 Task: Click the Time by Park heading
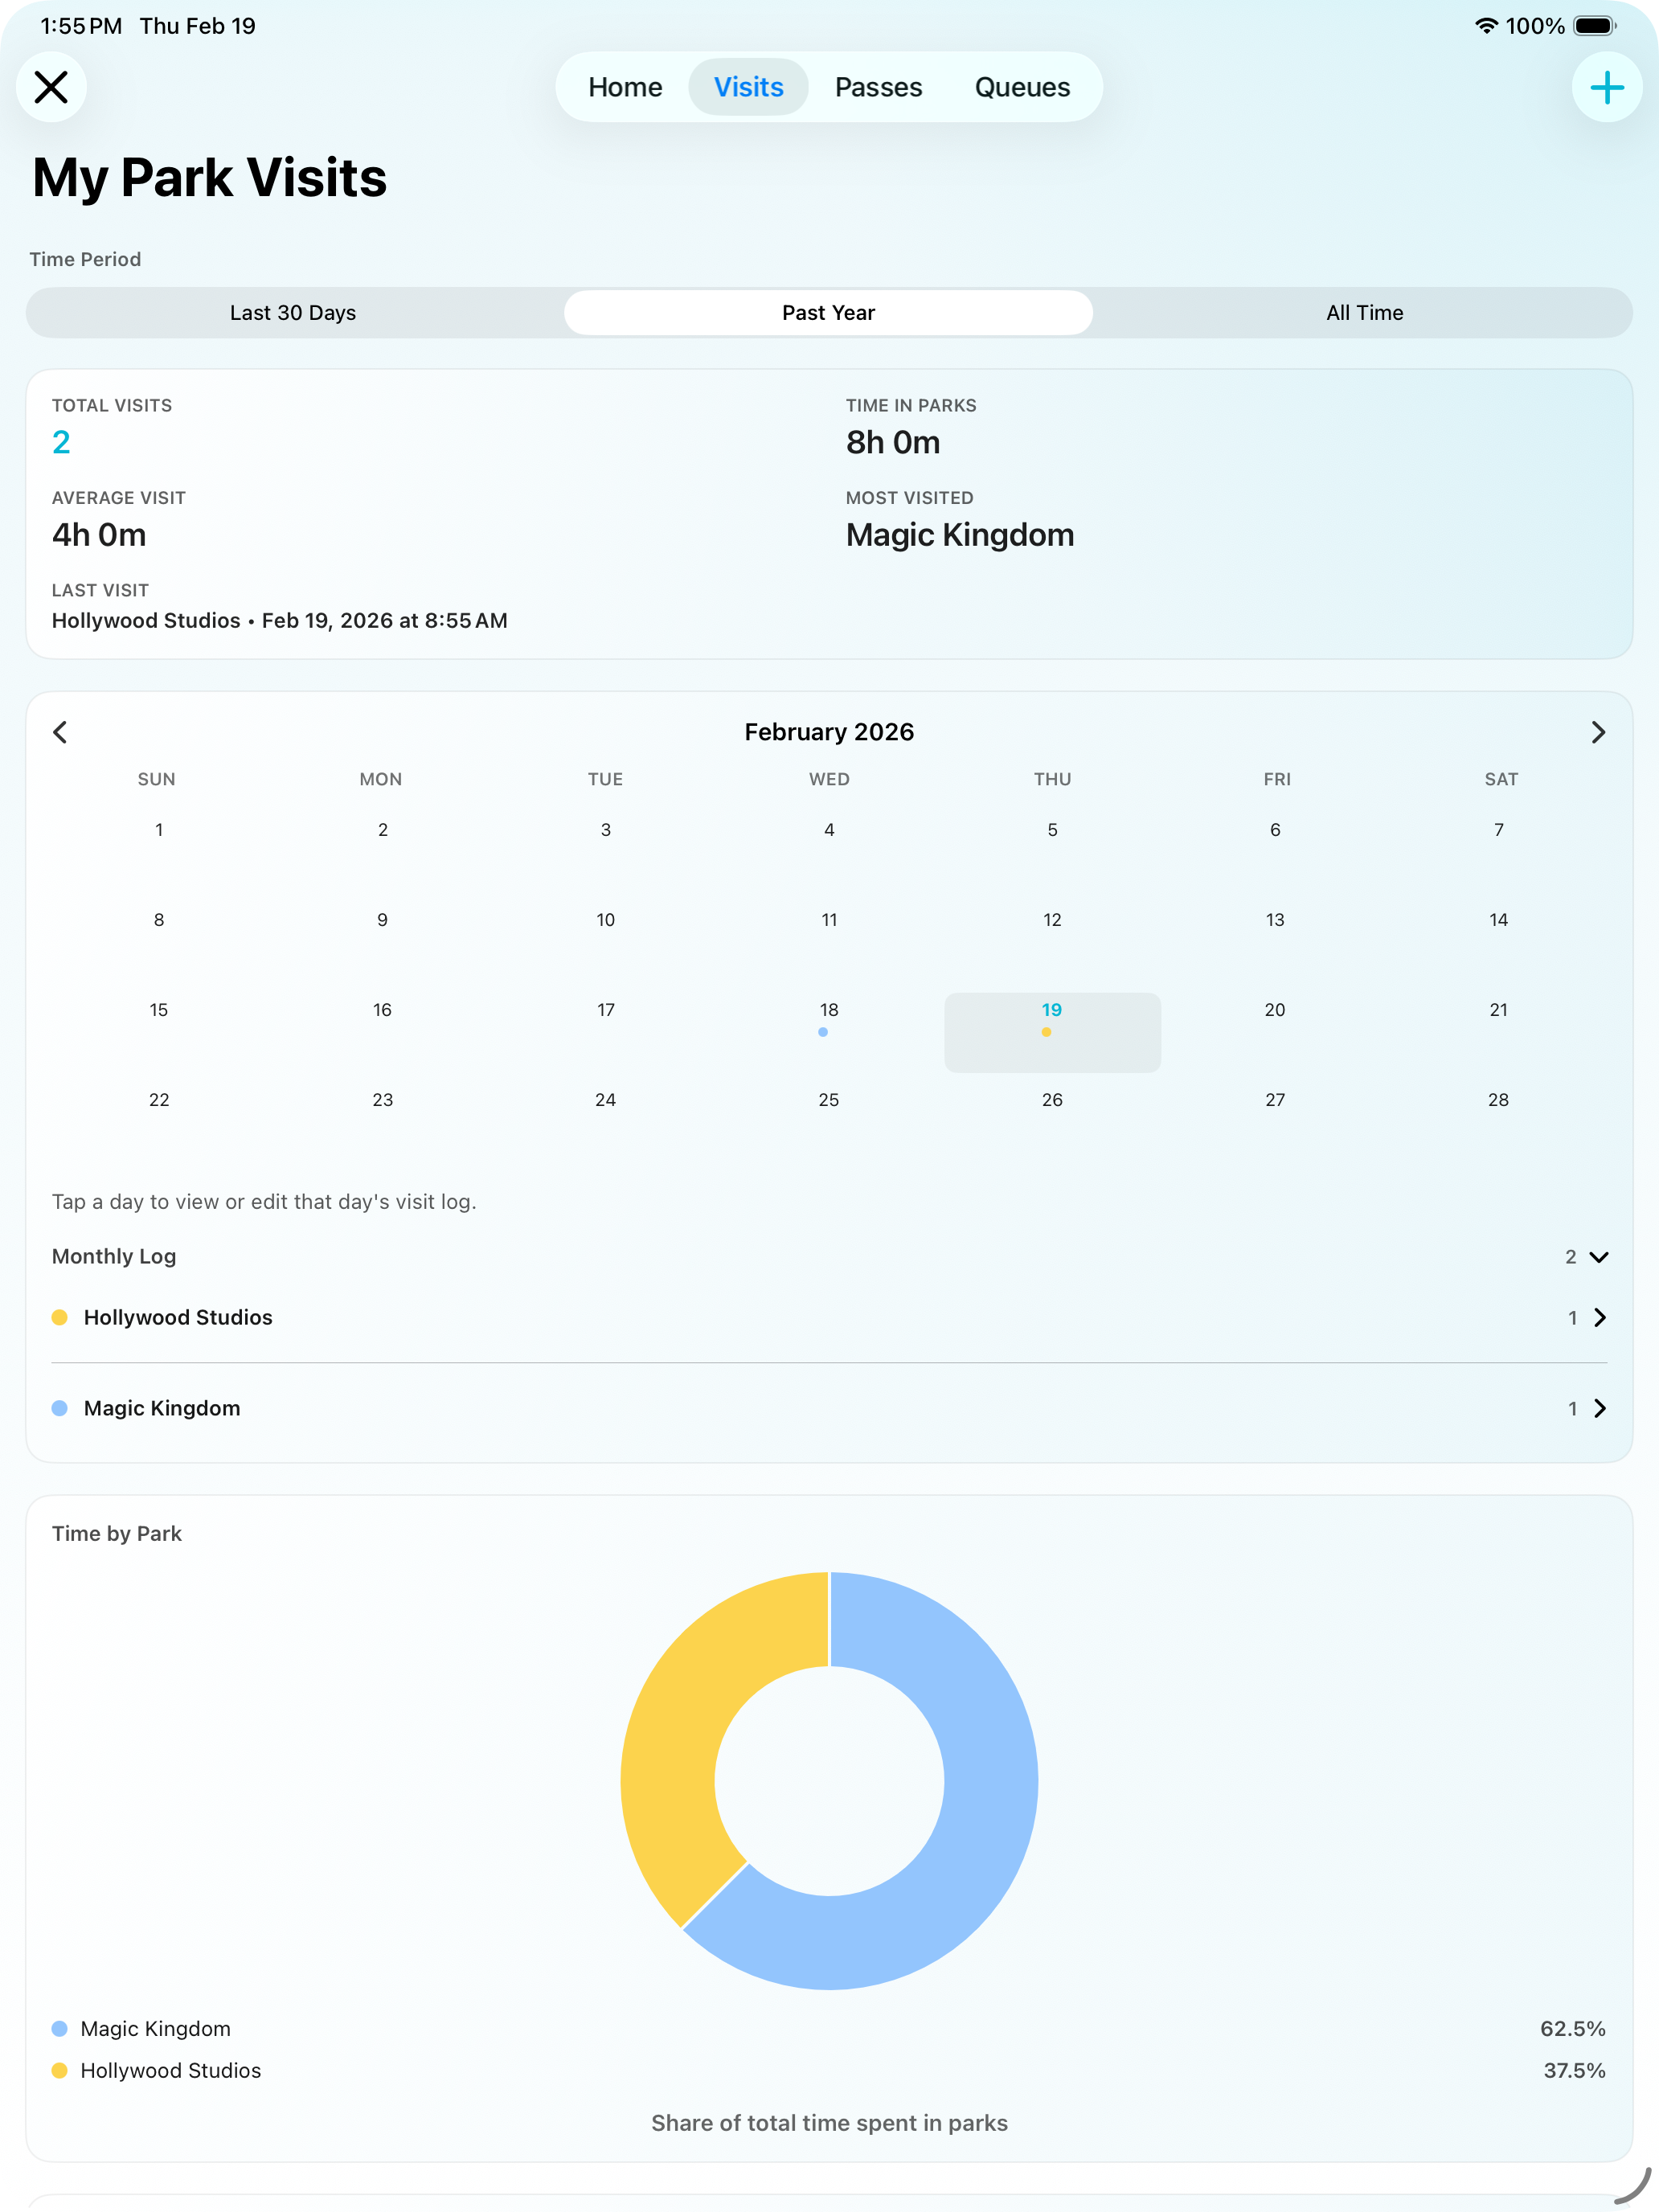point(117,1534)
